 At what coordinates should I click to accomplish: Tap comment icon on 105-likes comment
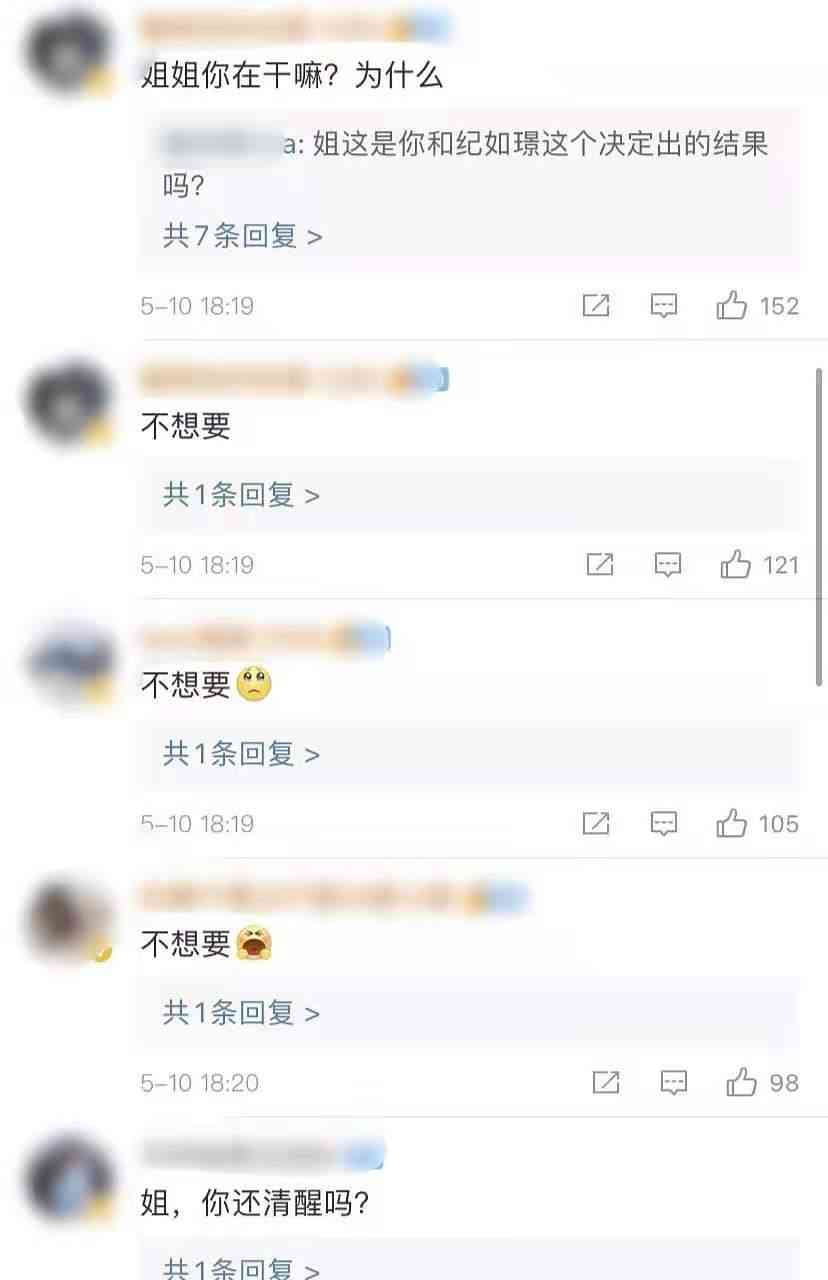(x=664, y=824)
